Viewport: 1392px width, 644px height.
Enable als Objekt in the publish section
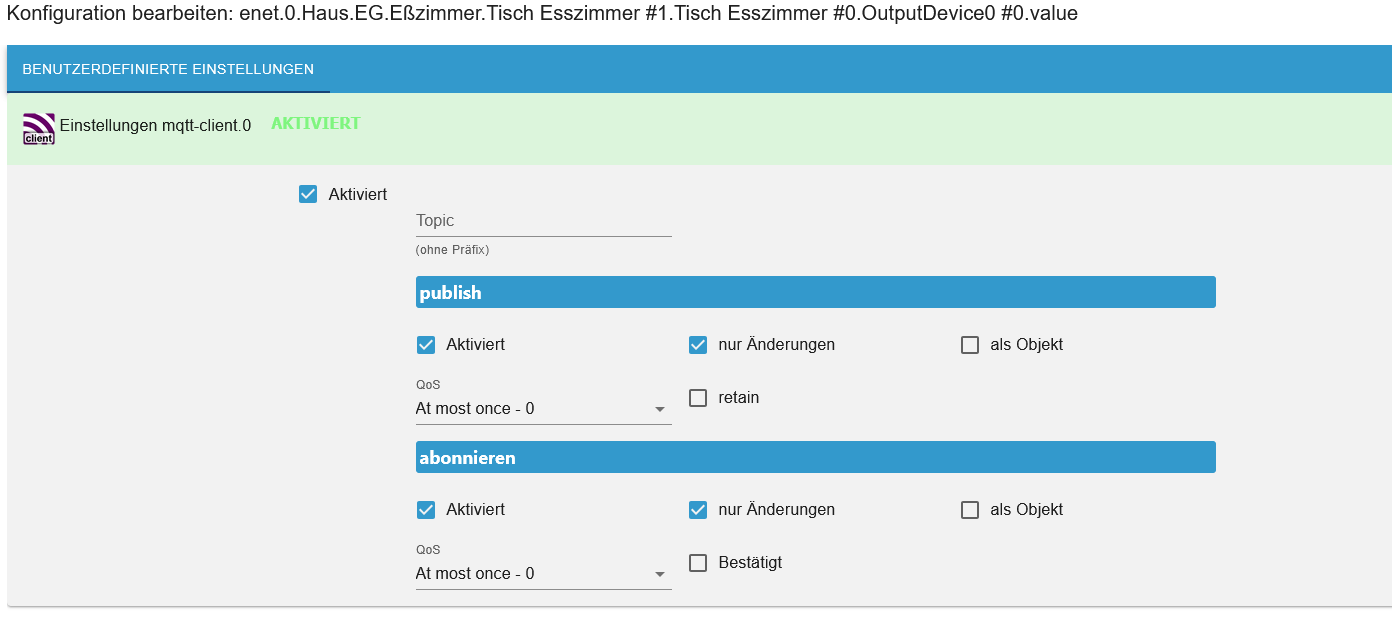click(970, 345)
